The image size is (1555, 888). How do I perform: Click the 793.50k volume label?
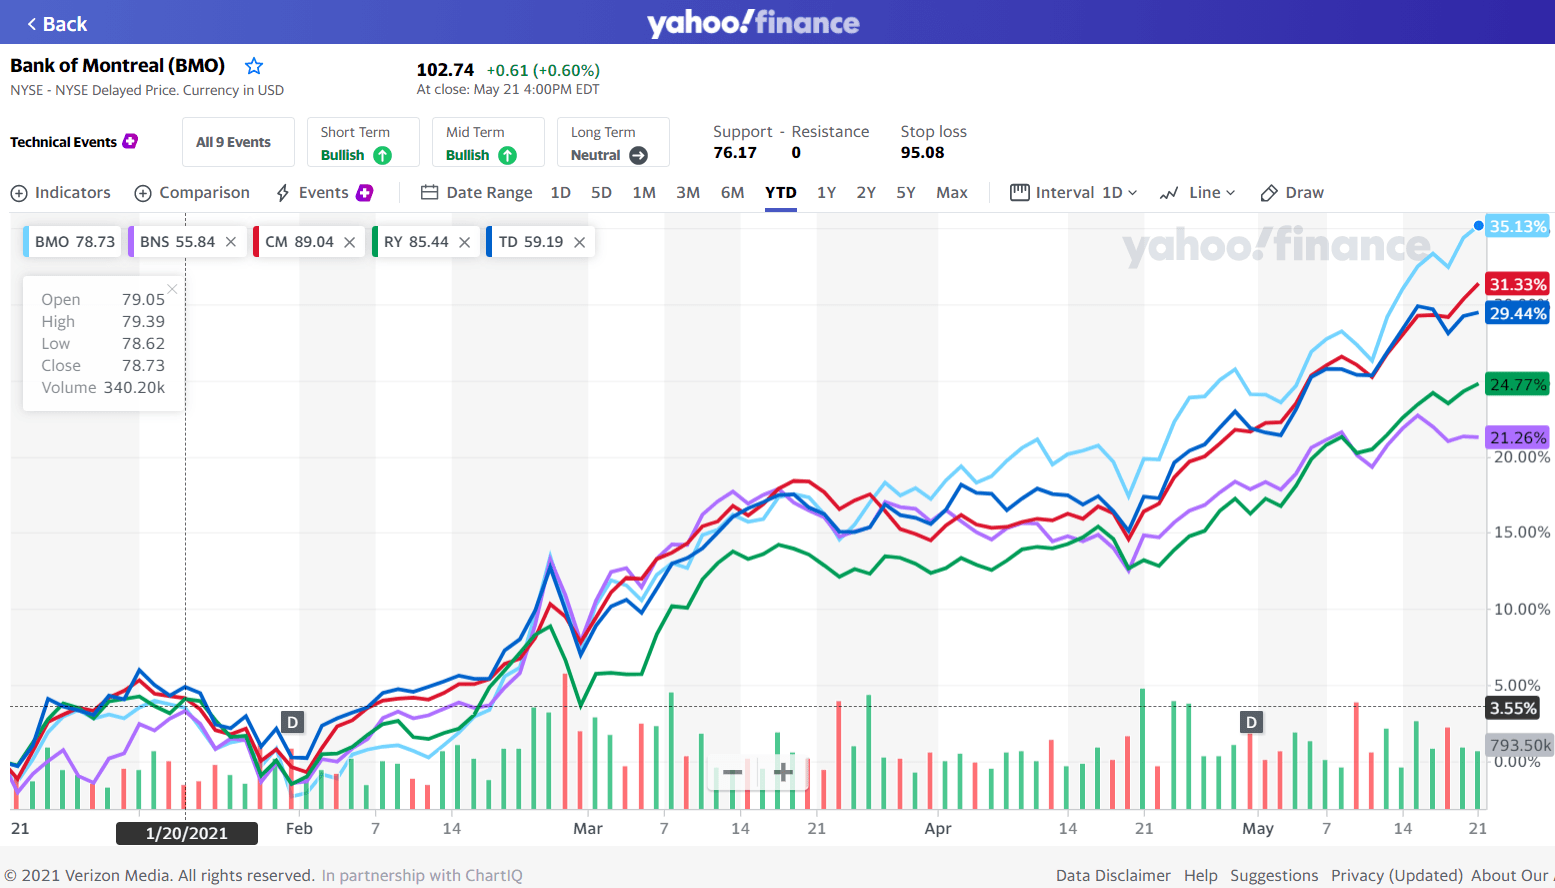(x=1520, y=745)
